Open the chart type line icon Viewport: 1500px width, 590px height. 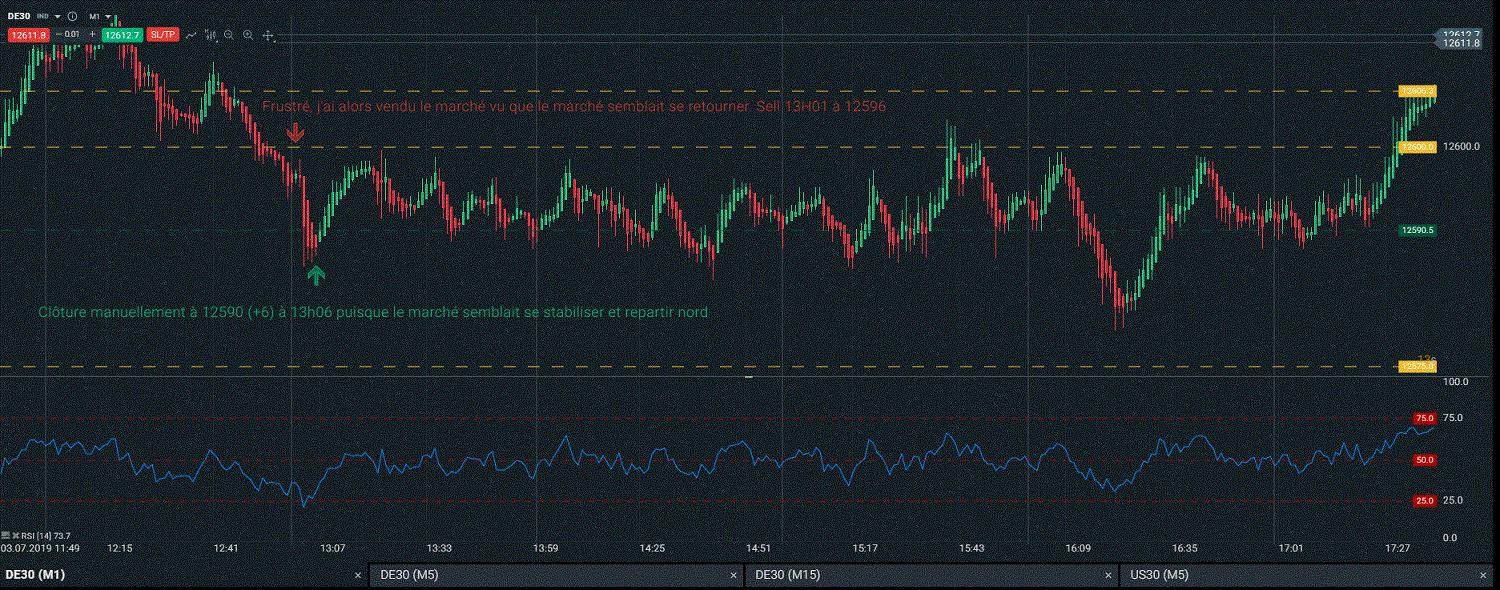pyautogui.click(x=191, y=35)
